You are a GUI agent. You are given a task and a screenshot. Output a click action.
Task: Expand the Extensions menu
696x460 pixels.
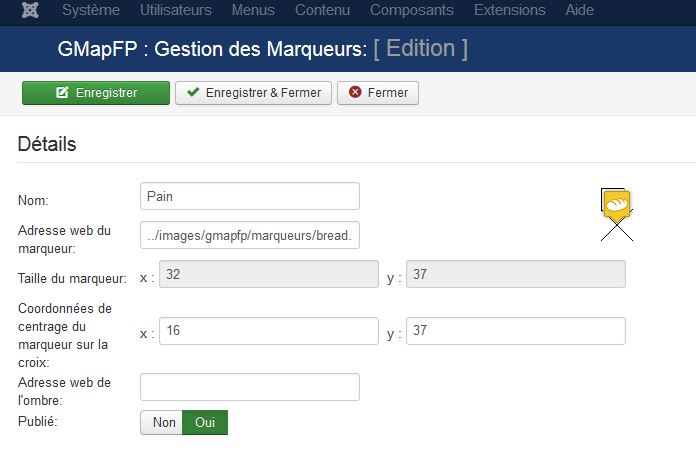pyautogui.click(x=510, y=10)
